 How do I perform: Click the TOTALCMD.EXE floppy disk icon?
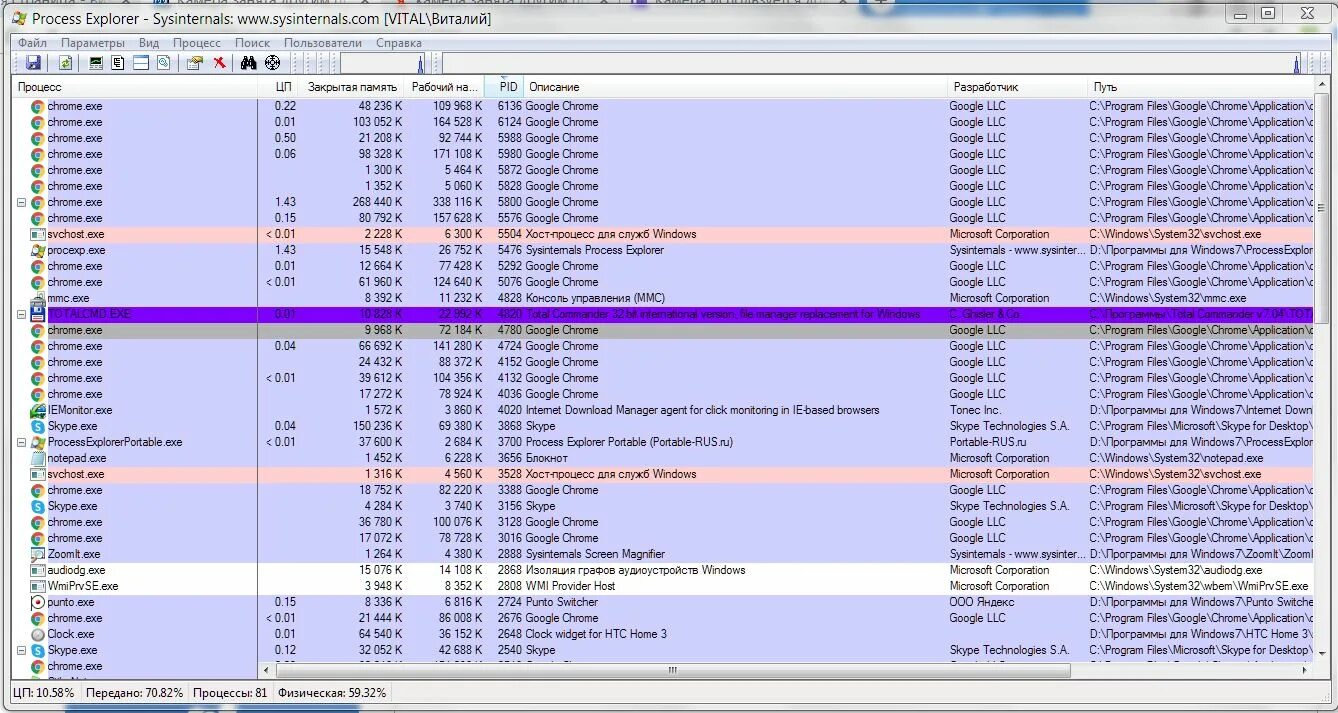(38, 313)
